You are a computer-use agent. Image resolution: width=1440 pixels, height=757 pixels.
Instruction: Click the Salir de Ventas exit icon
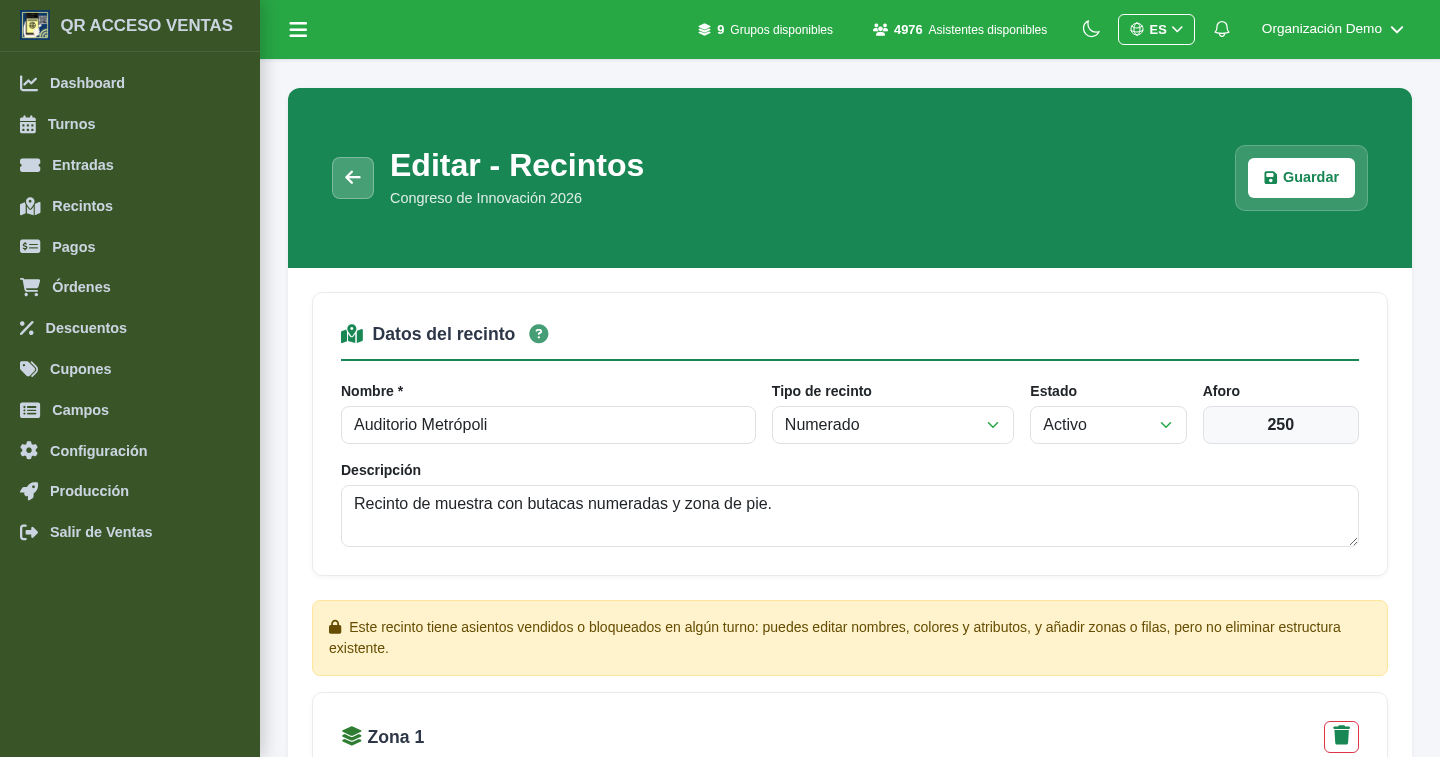pyautogui.click(x=29, y=532)
